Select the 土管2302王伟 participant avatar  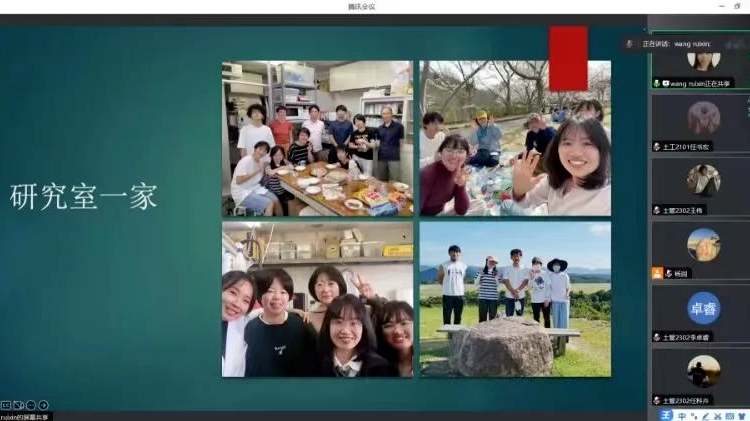click(704, 180)
